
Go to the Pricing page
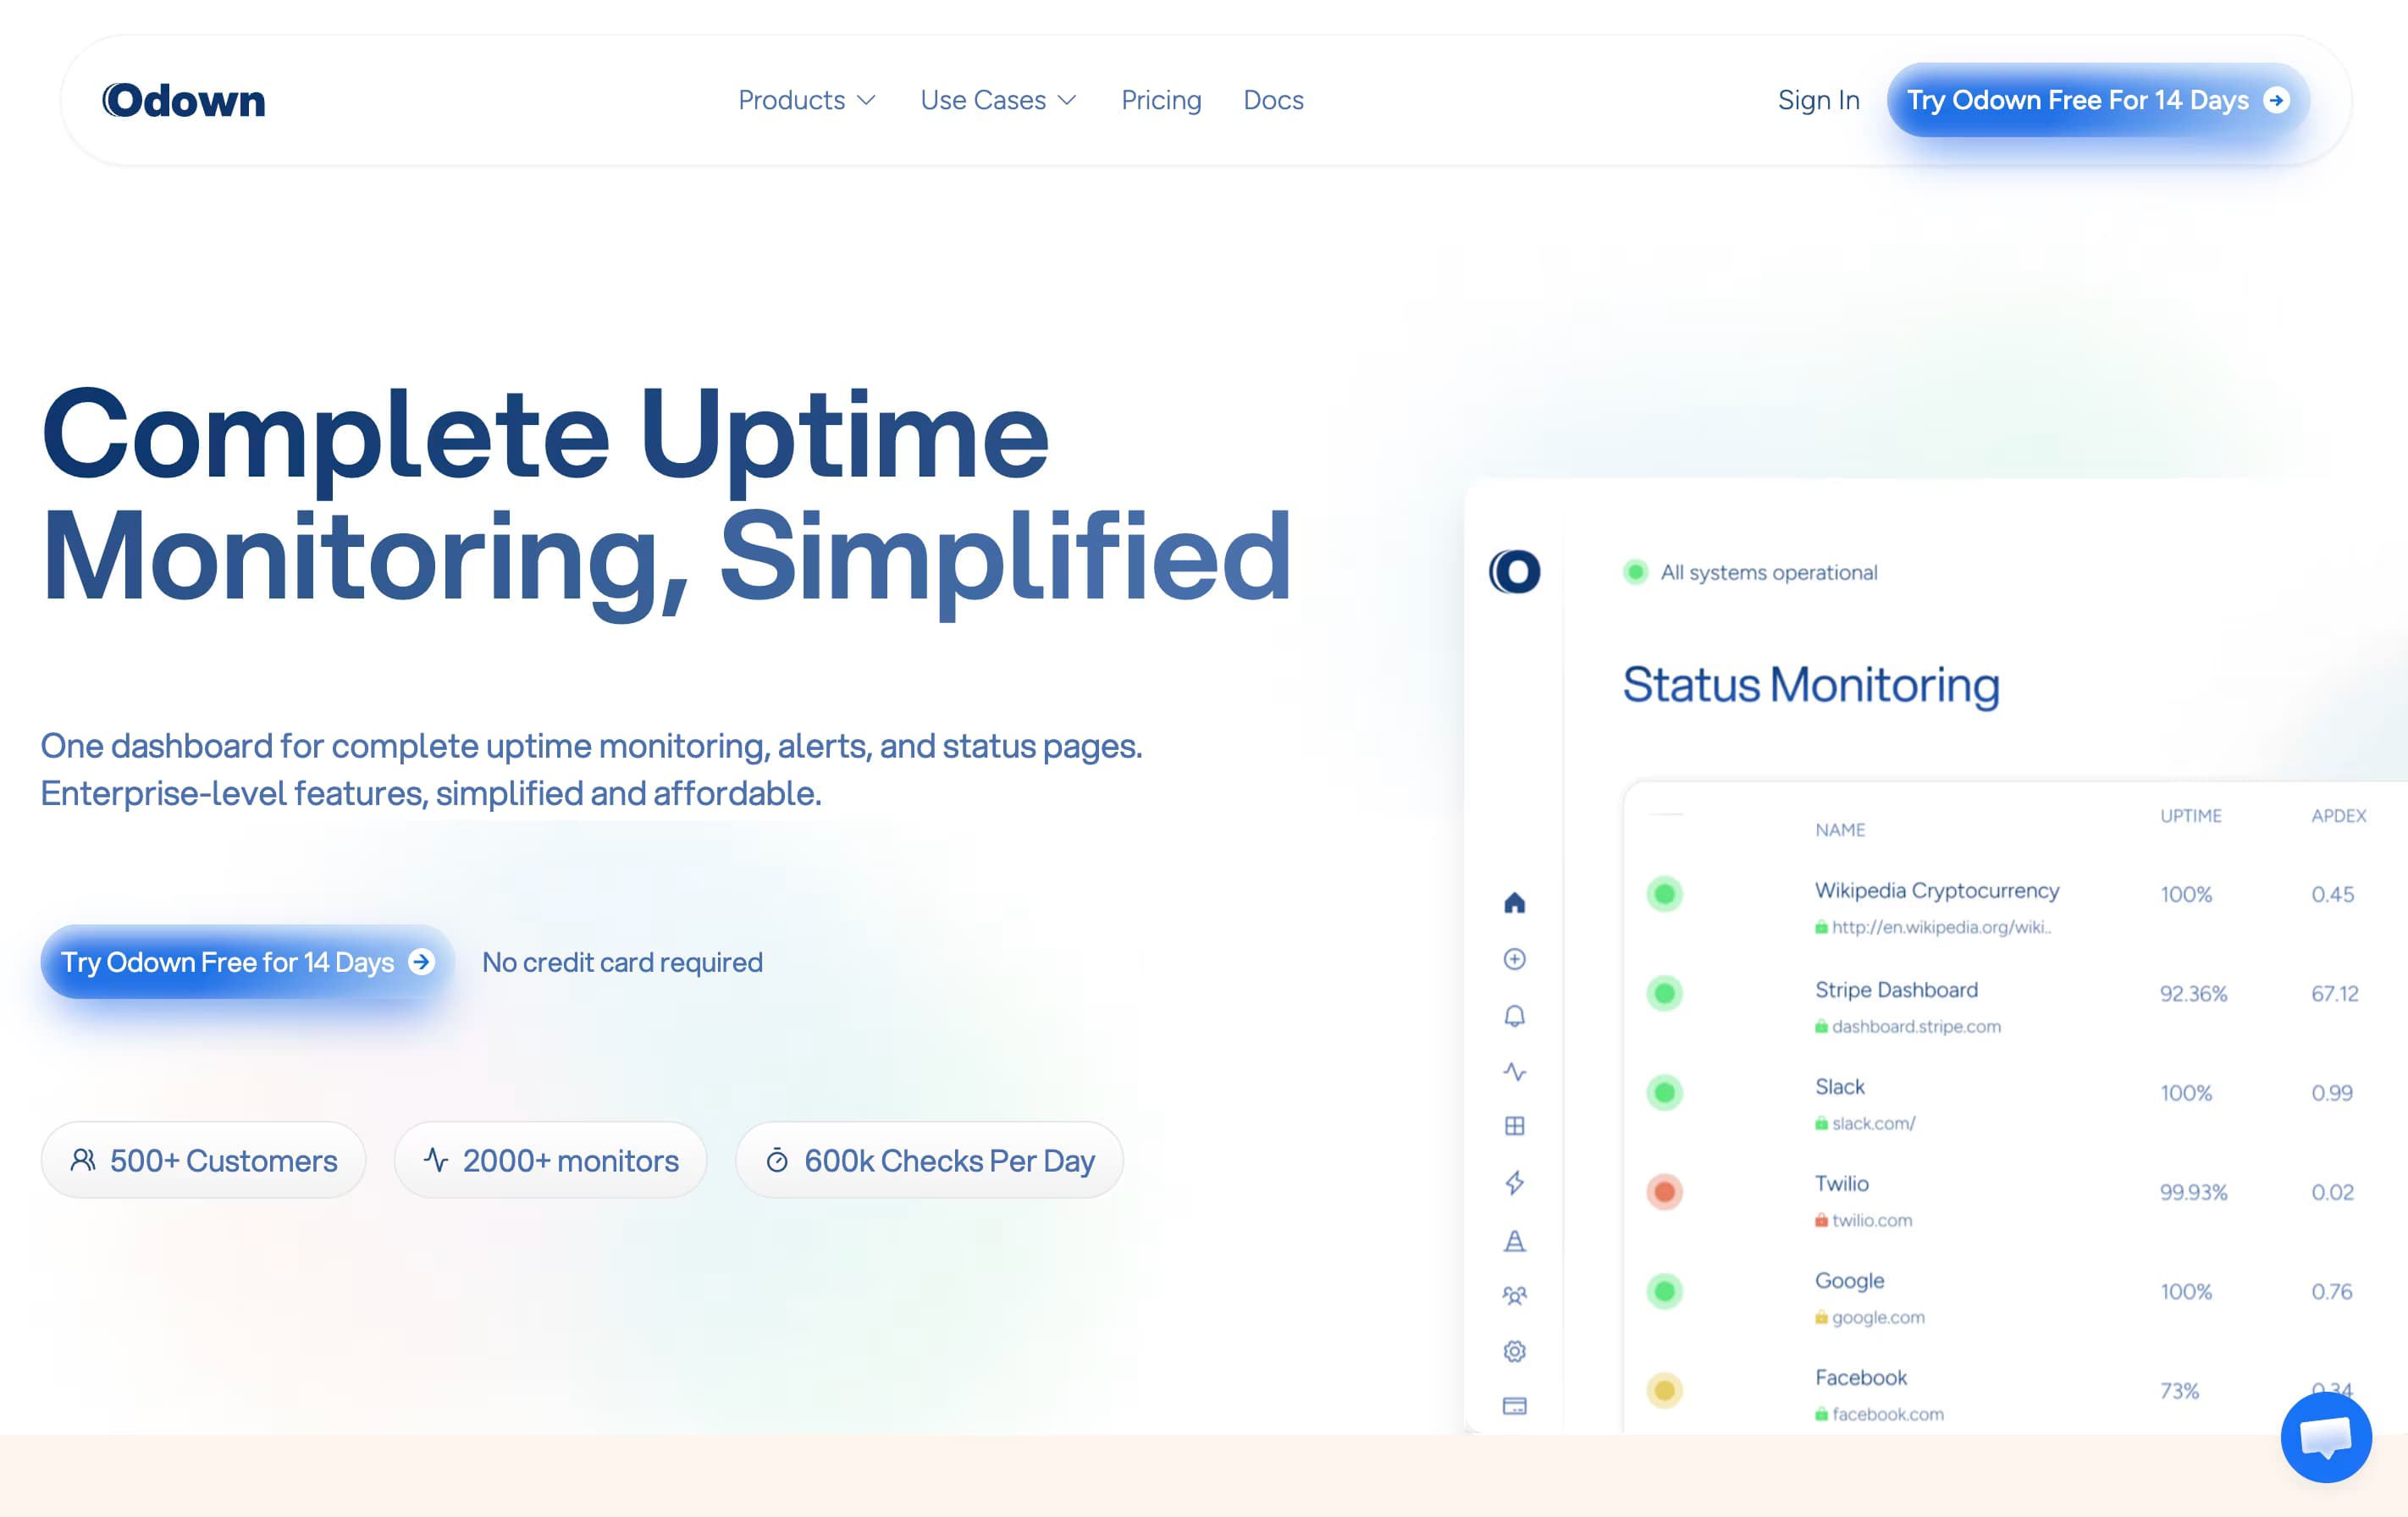click(1161, 100)
